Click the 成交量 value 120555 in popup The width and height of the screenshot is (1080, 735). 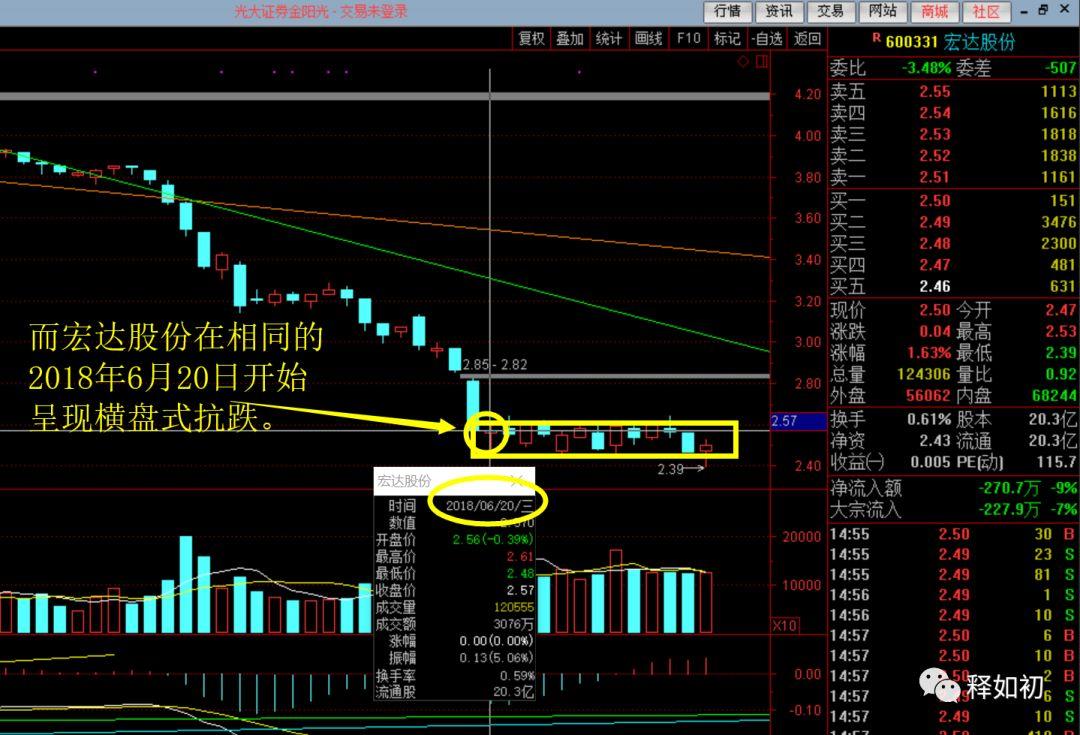513,608
